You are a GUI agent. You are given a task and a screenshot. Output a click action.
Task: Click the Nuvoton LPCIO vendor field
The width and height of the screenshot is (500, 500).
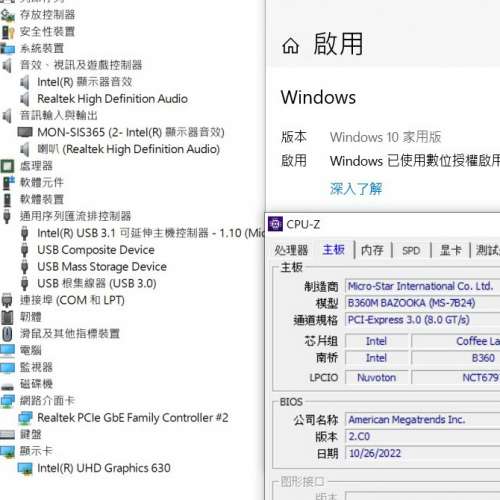click(377, 378)
